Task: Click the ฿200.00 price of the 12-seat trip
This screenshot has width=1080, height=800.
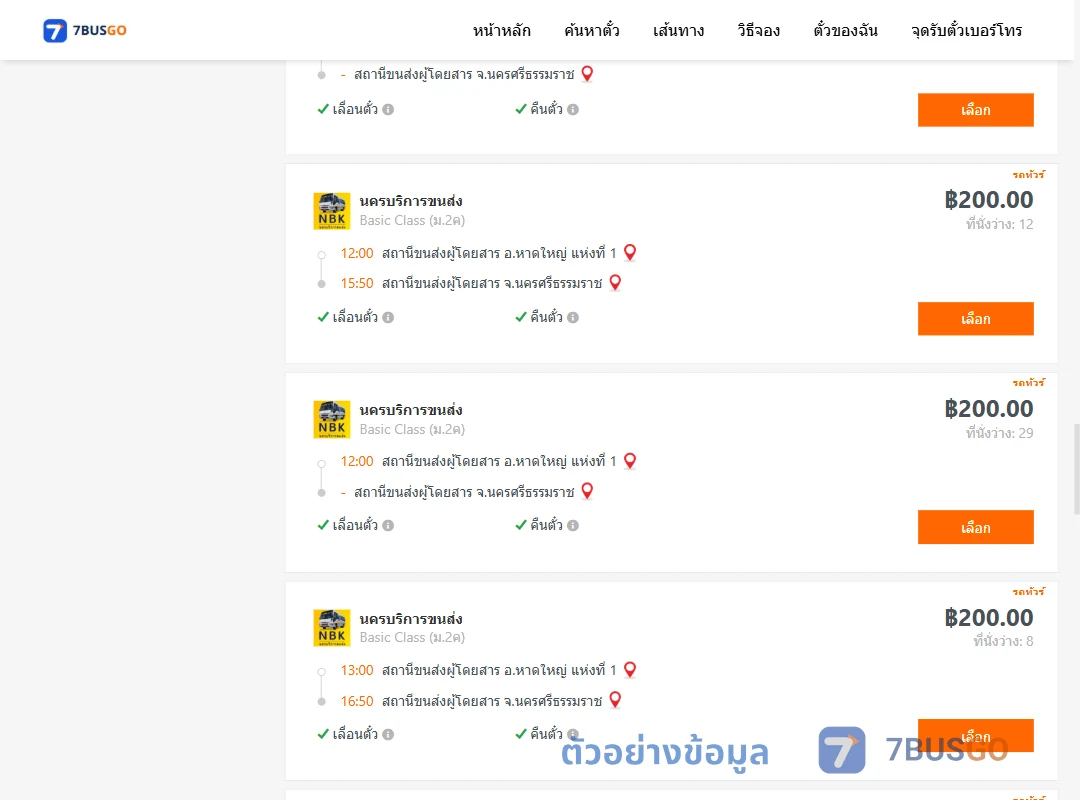Action: 988,200
